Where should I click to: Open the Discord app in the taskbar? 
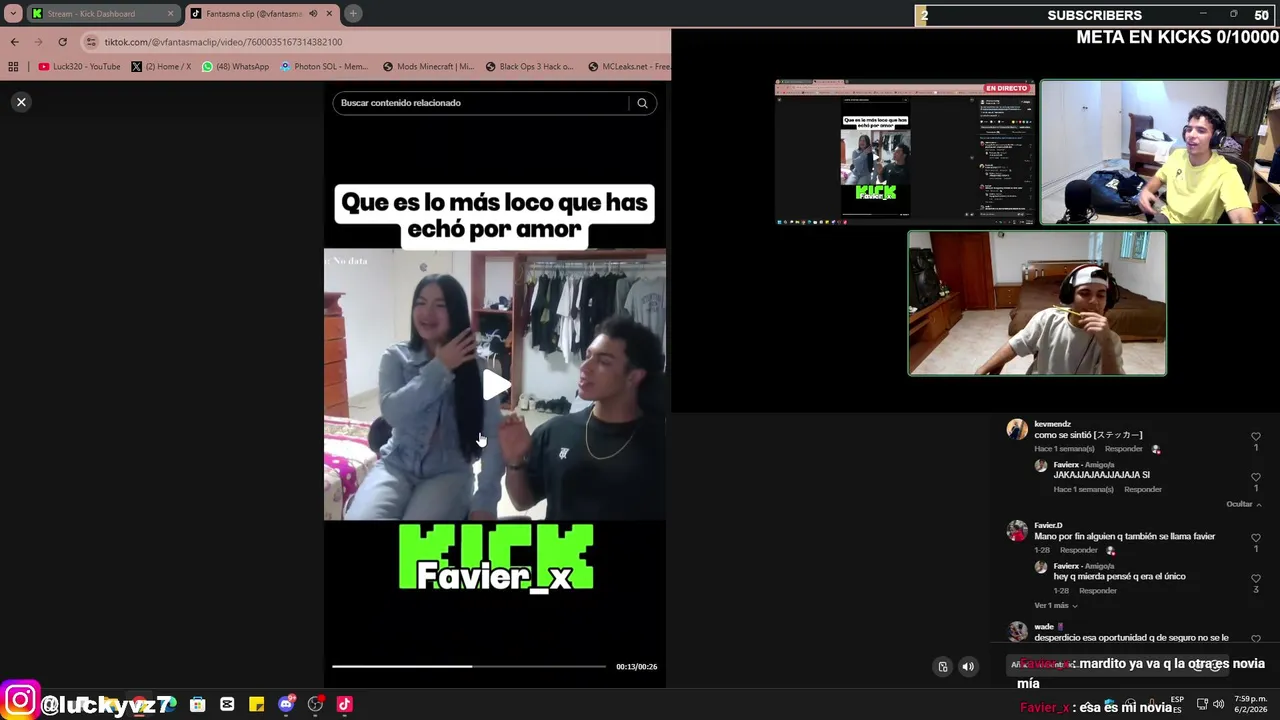286,704
